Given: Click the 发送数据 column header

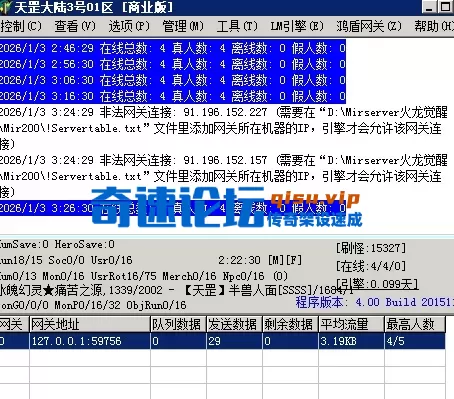Looking at the screenshot, I should (x=234, y=324).
